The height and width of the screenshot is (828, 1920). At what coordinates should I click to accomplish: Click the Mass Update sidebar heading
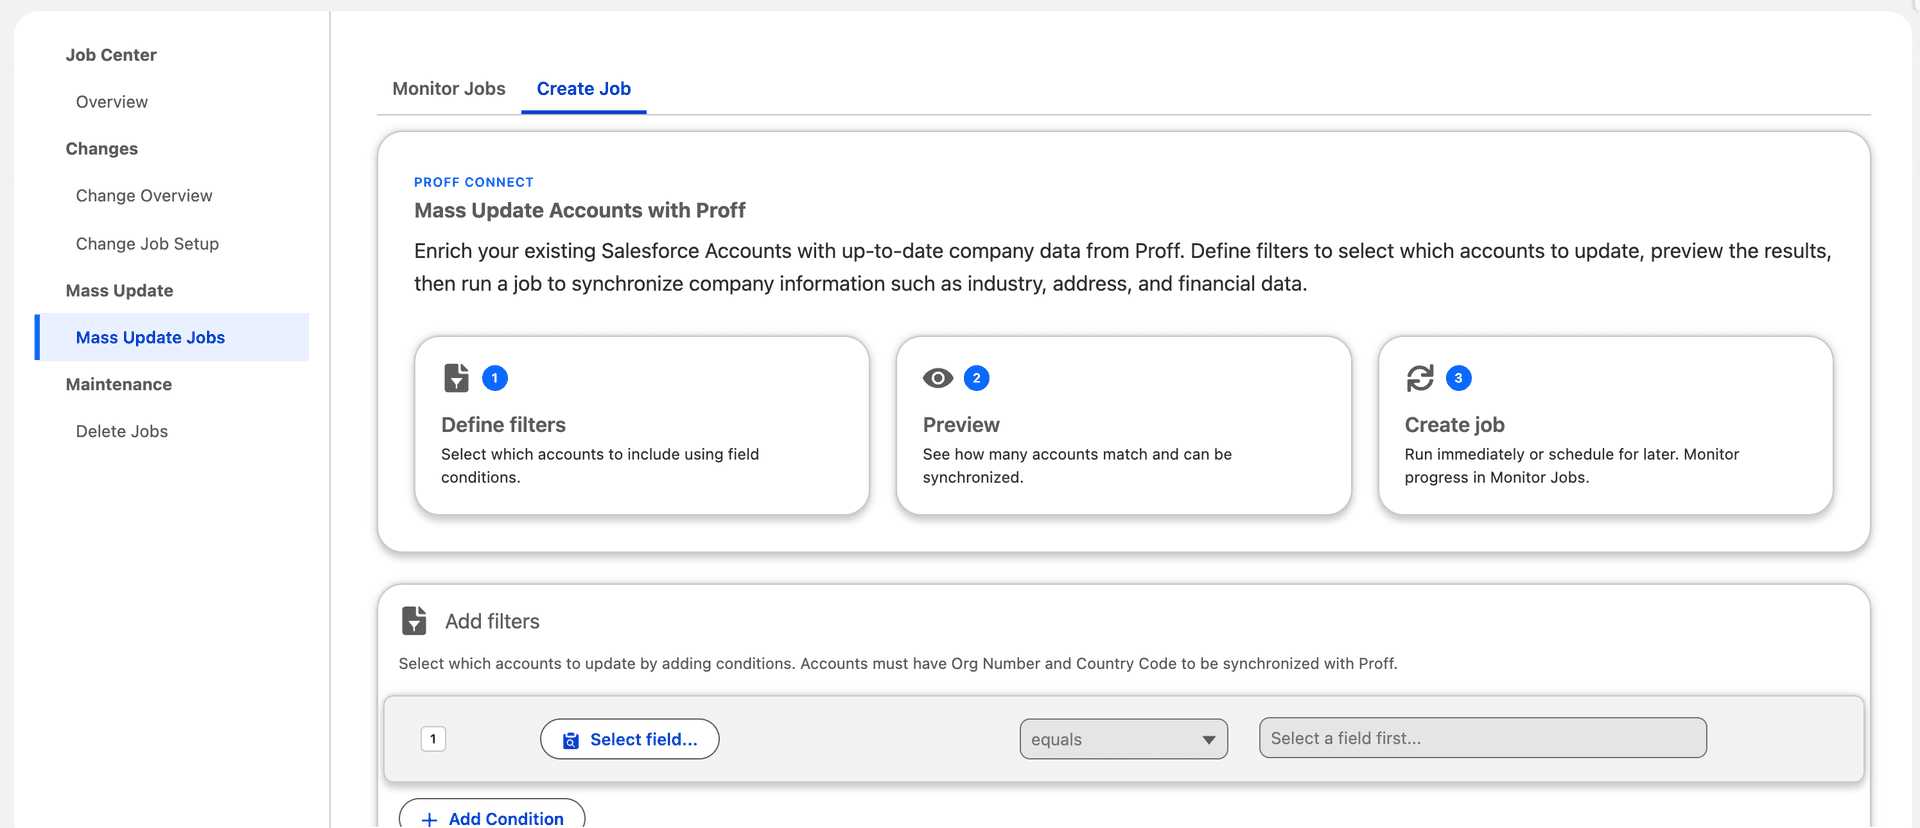tap(119, 291)
